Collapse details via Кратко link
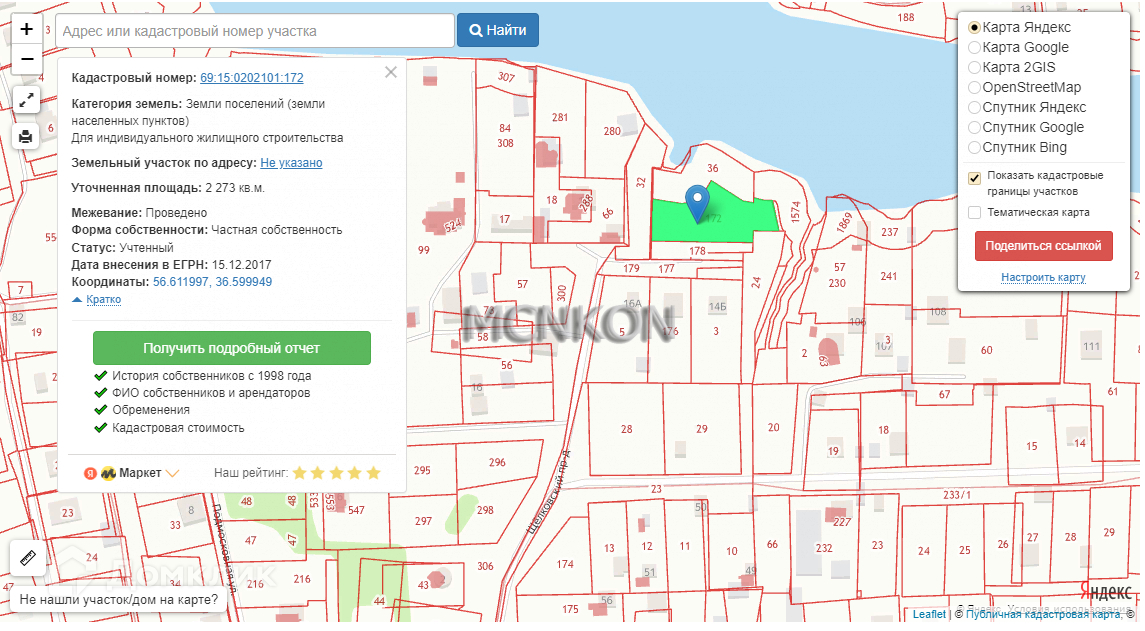This screenshot has height=631, width=1145. [x=103, y=299]
